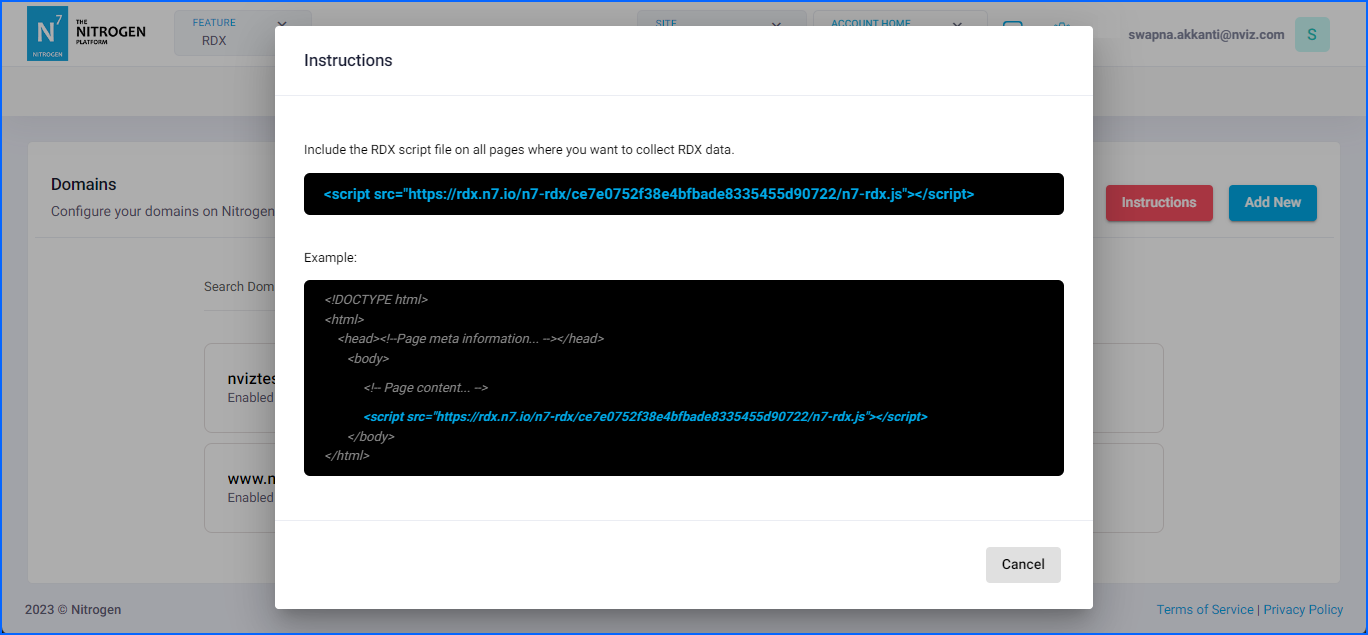Select the nviztes domain card
Viewport: 1368px width, 635px height.
pos(240,387)
